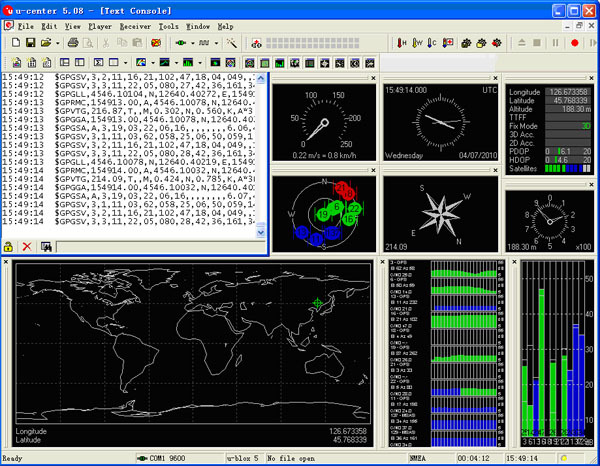
Task: Click 'NMEA' protocol status entry
Action: [417, 458]
